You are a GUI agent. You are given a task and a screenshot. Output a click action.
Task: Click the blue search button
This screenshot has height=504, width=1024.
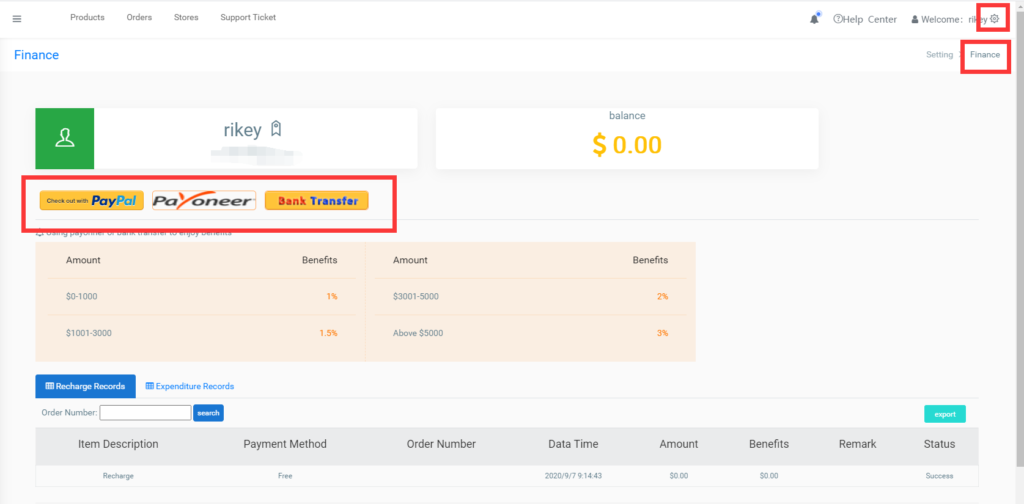(208, 413)
